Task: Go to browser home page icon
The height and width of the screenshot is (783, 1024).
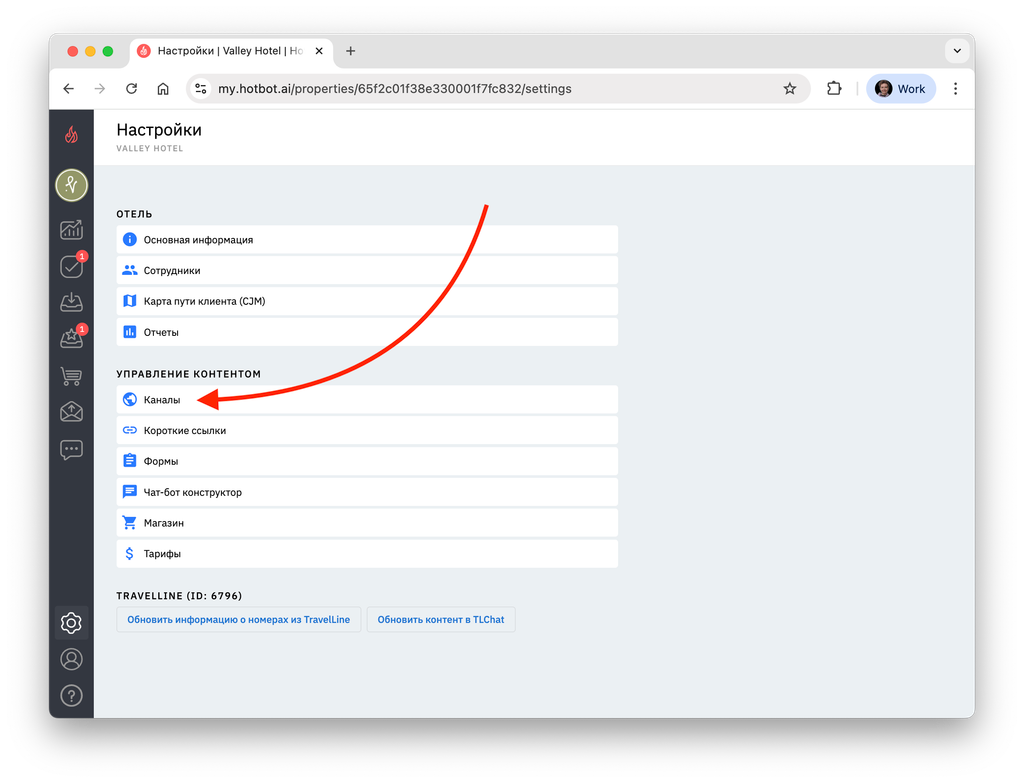Action: (x=163, y=89)
